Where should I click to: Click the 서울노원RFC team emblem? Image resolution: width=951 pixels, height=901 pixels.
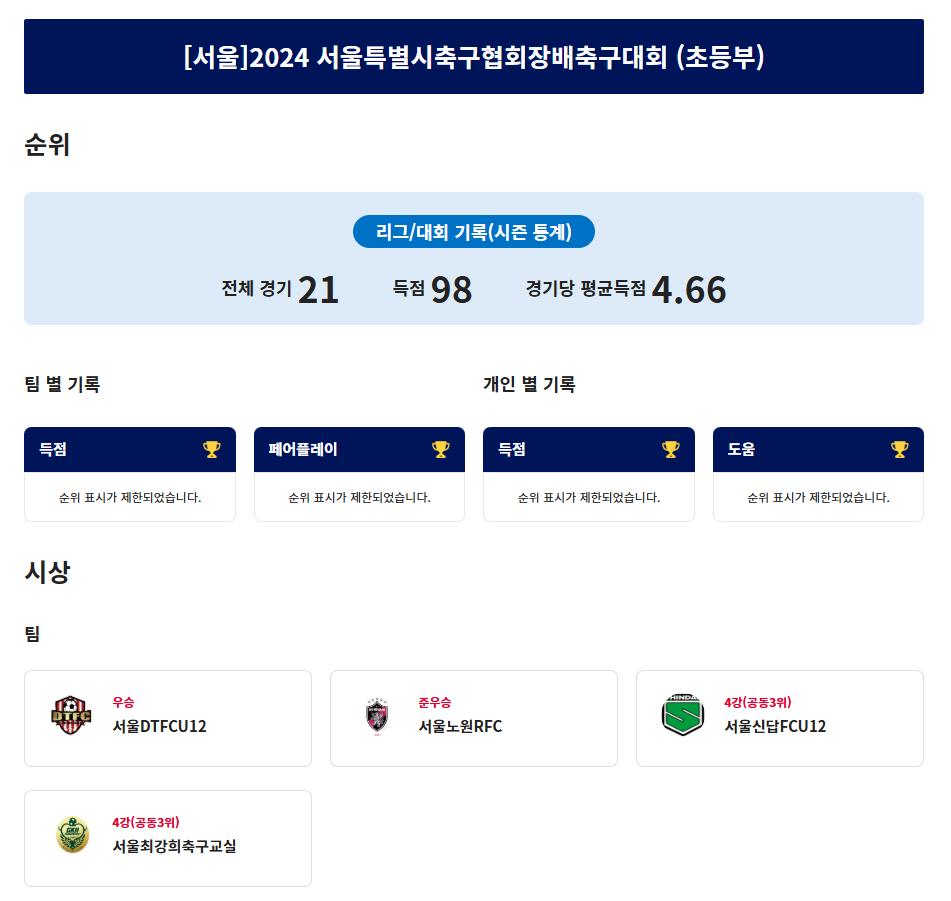coord(377,717)
